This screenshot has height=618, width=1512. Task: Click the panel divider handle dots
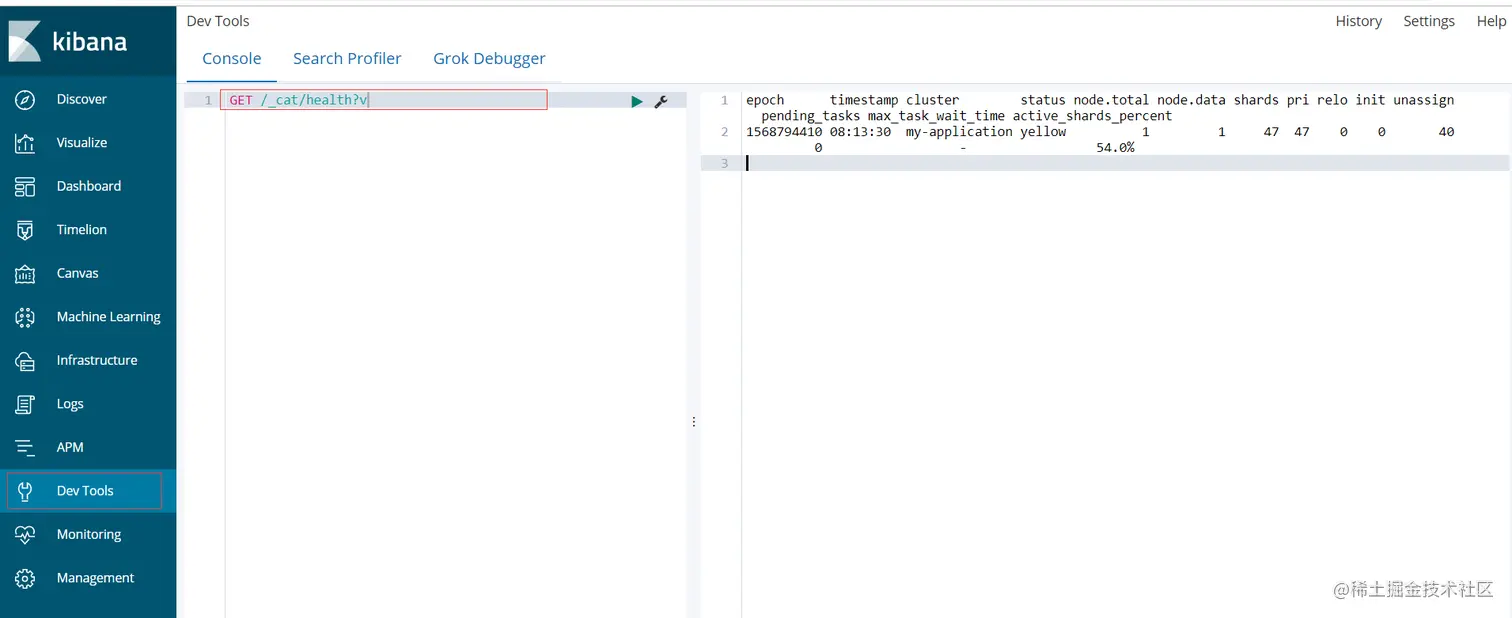[x=694, y=422]
